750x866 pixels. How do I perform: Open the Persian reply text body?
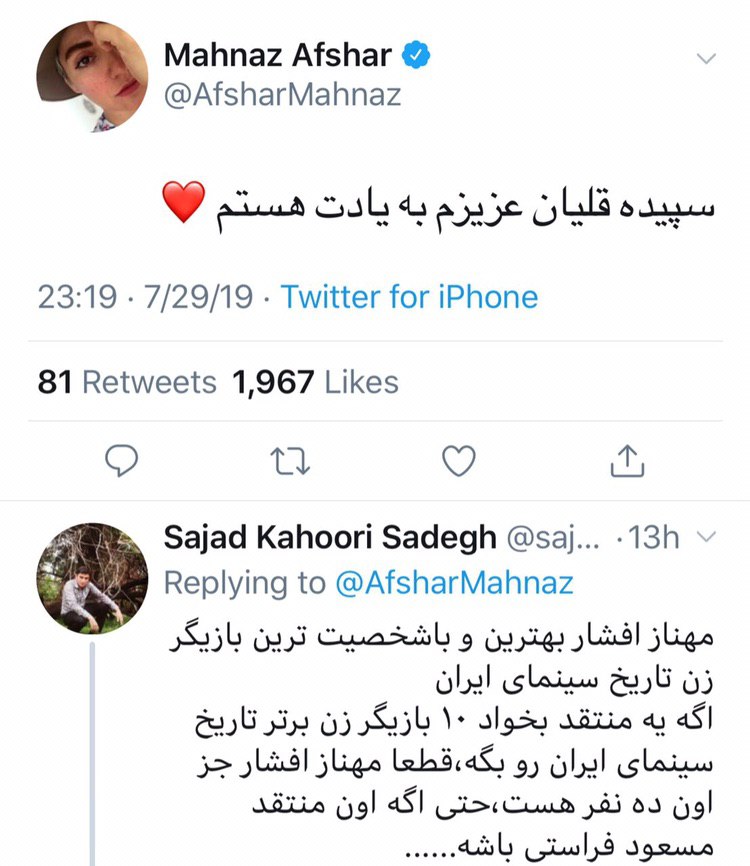click(440, 740)
